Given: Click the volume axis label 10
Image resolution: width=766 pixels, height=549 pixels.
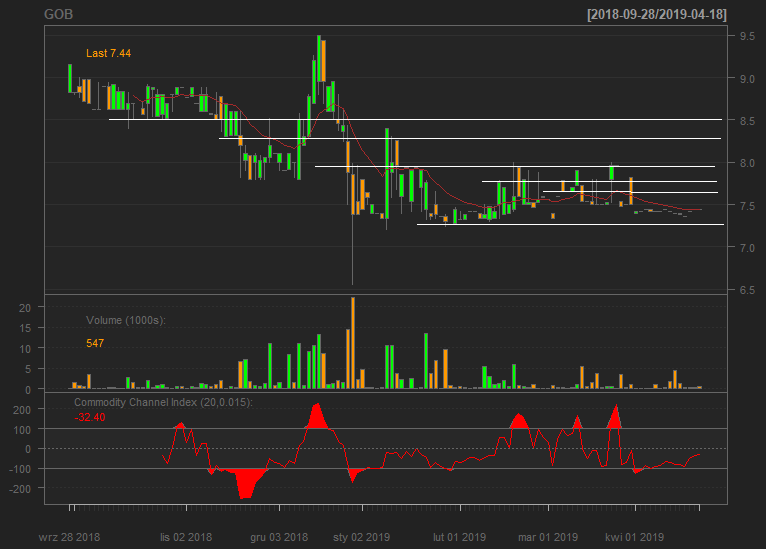Looking at the screenshot, I should 25,349.
